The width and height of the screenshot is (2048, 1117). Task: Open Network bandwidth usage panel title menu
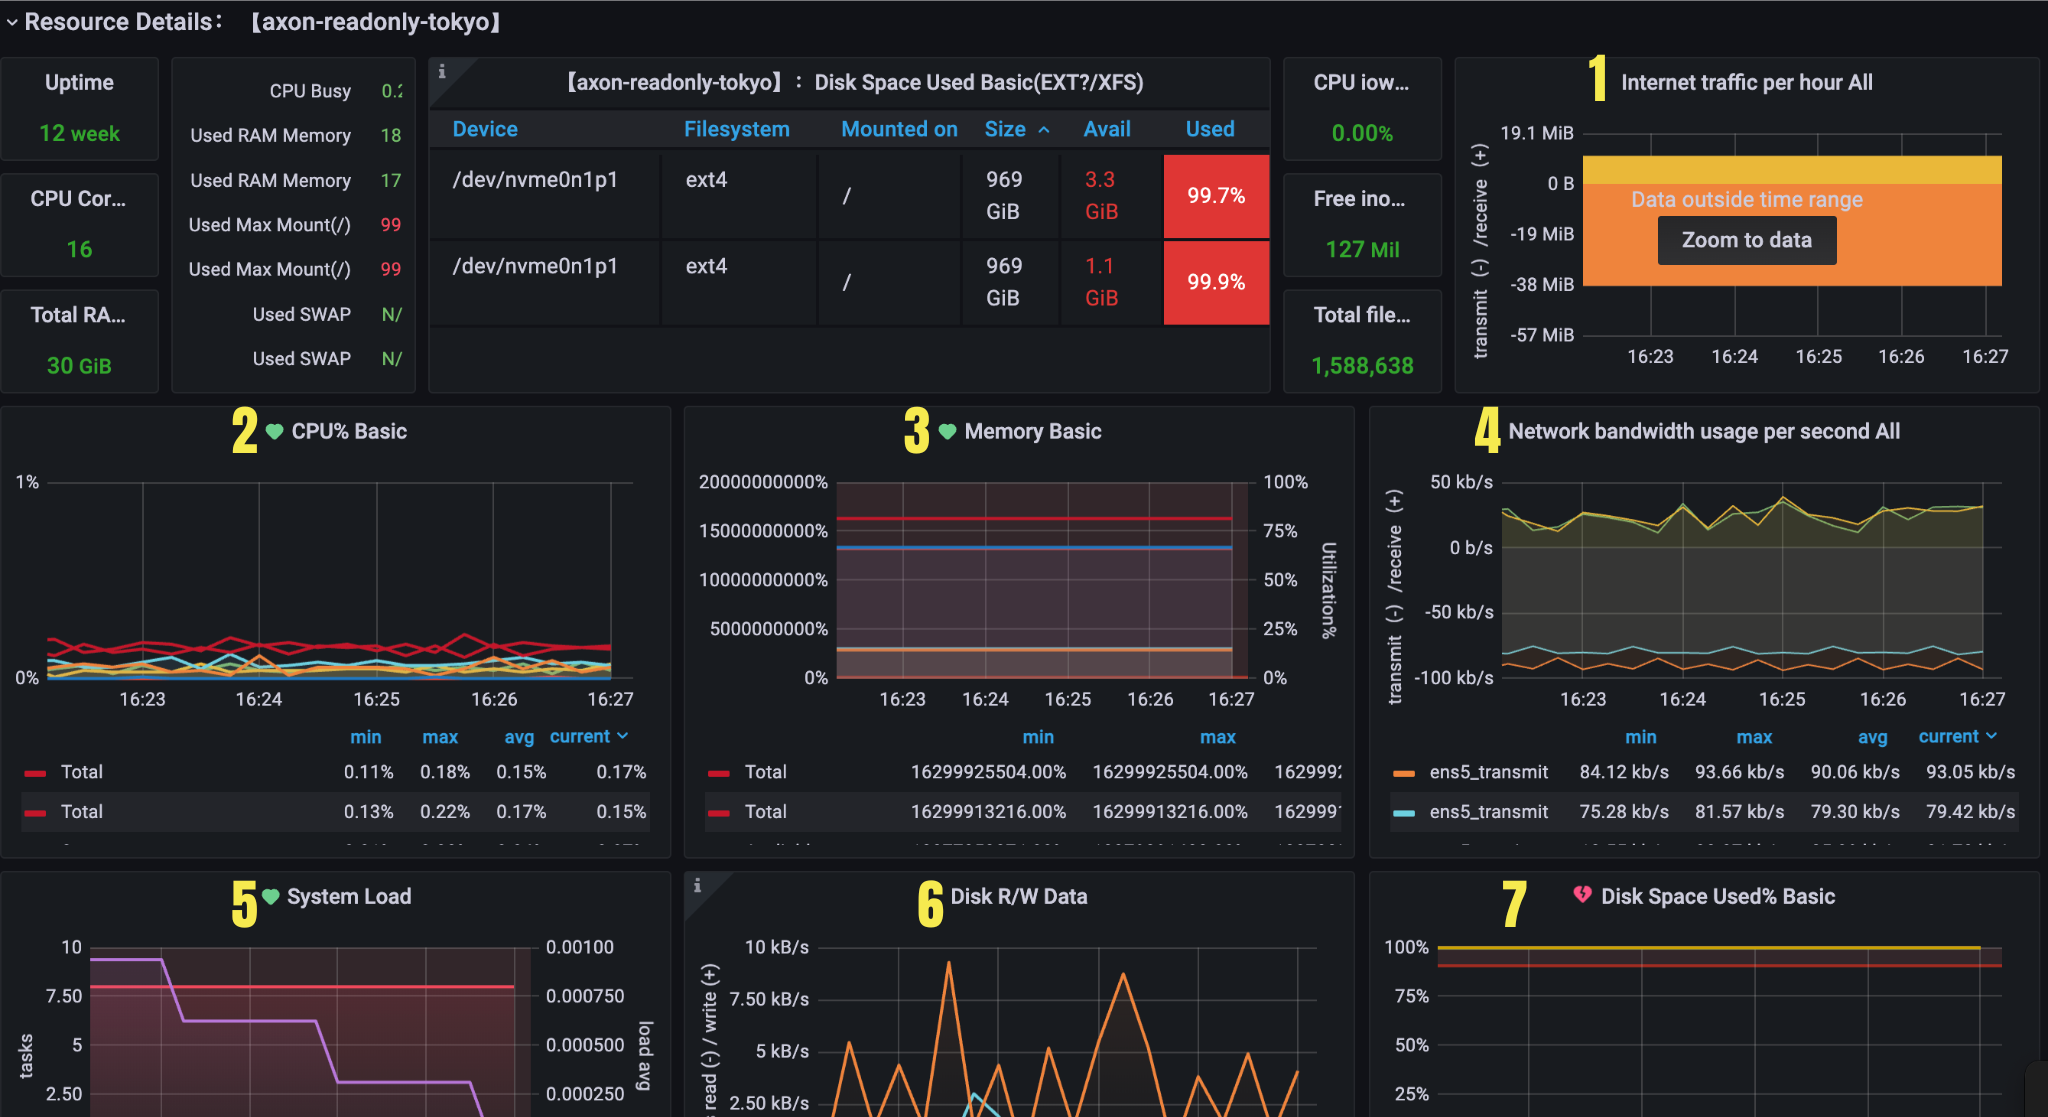(x=1703, y=431)
